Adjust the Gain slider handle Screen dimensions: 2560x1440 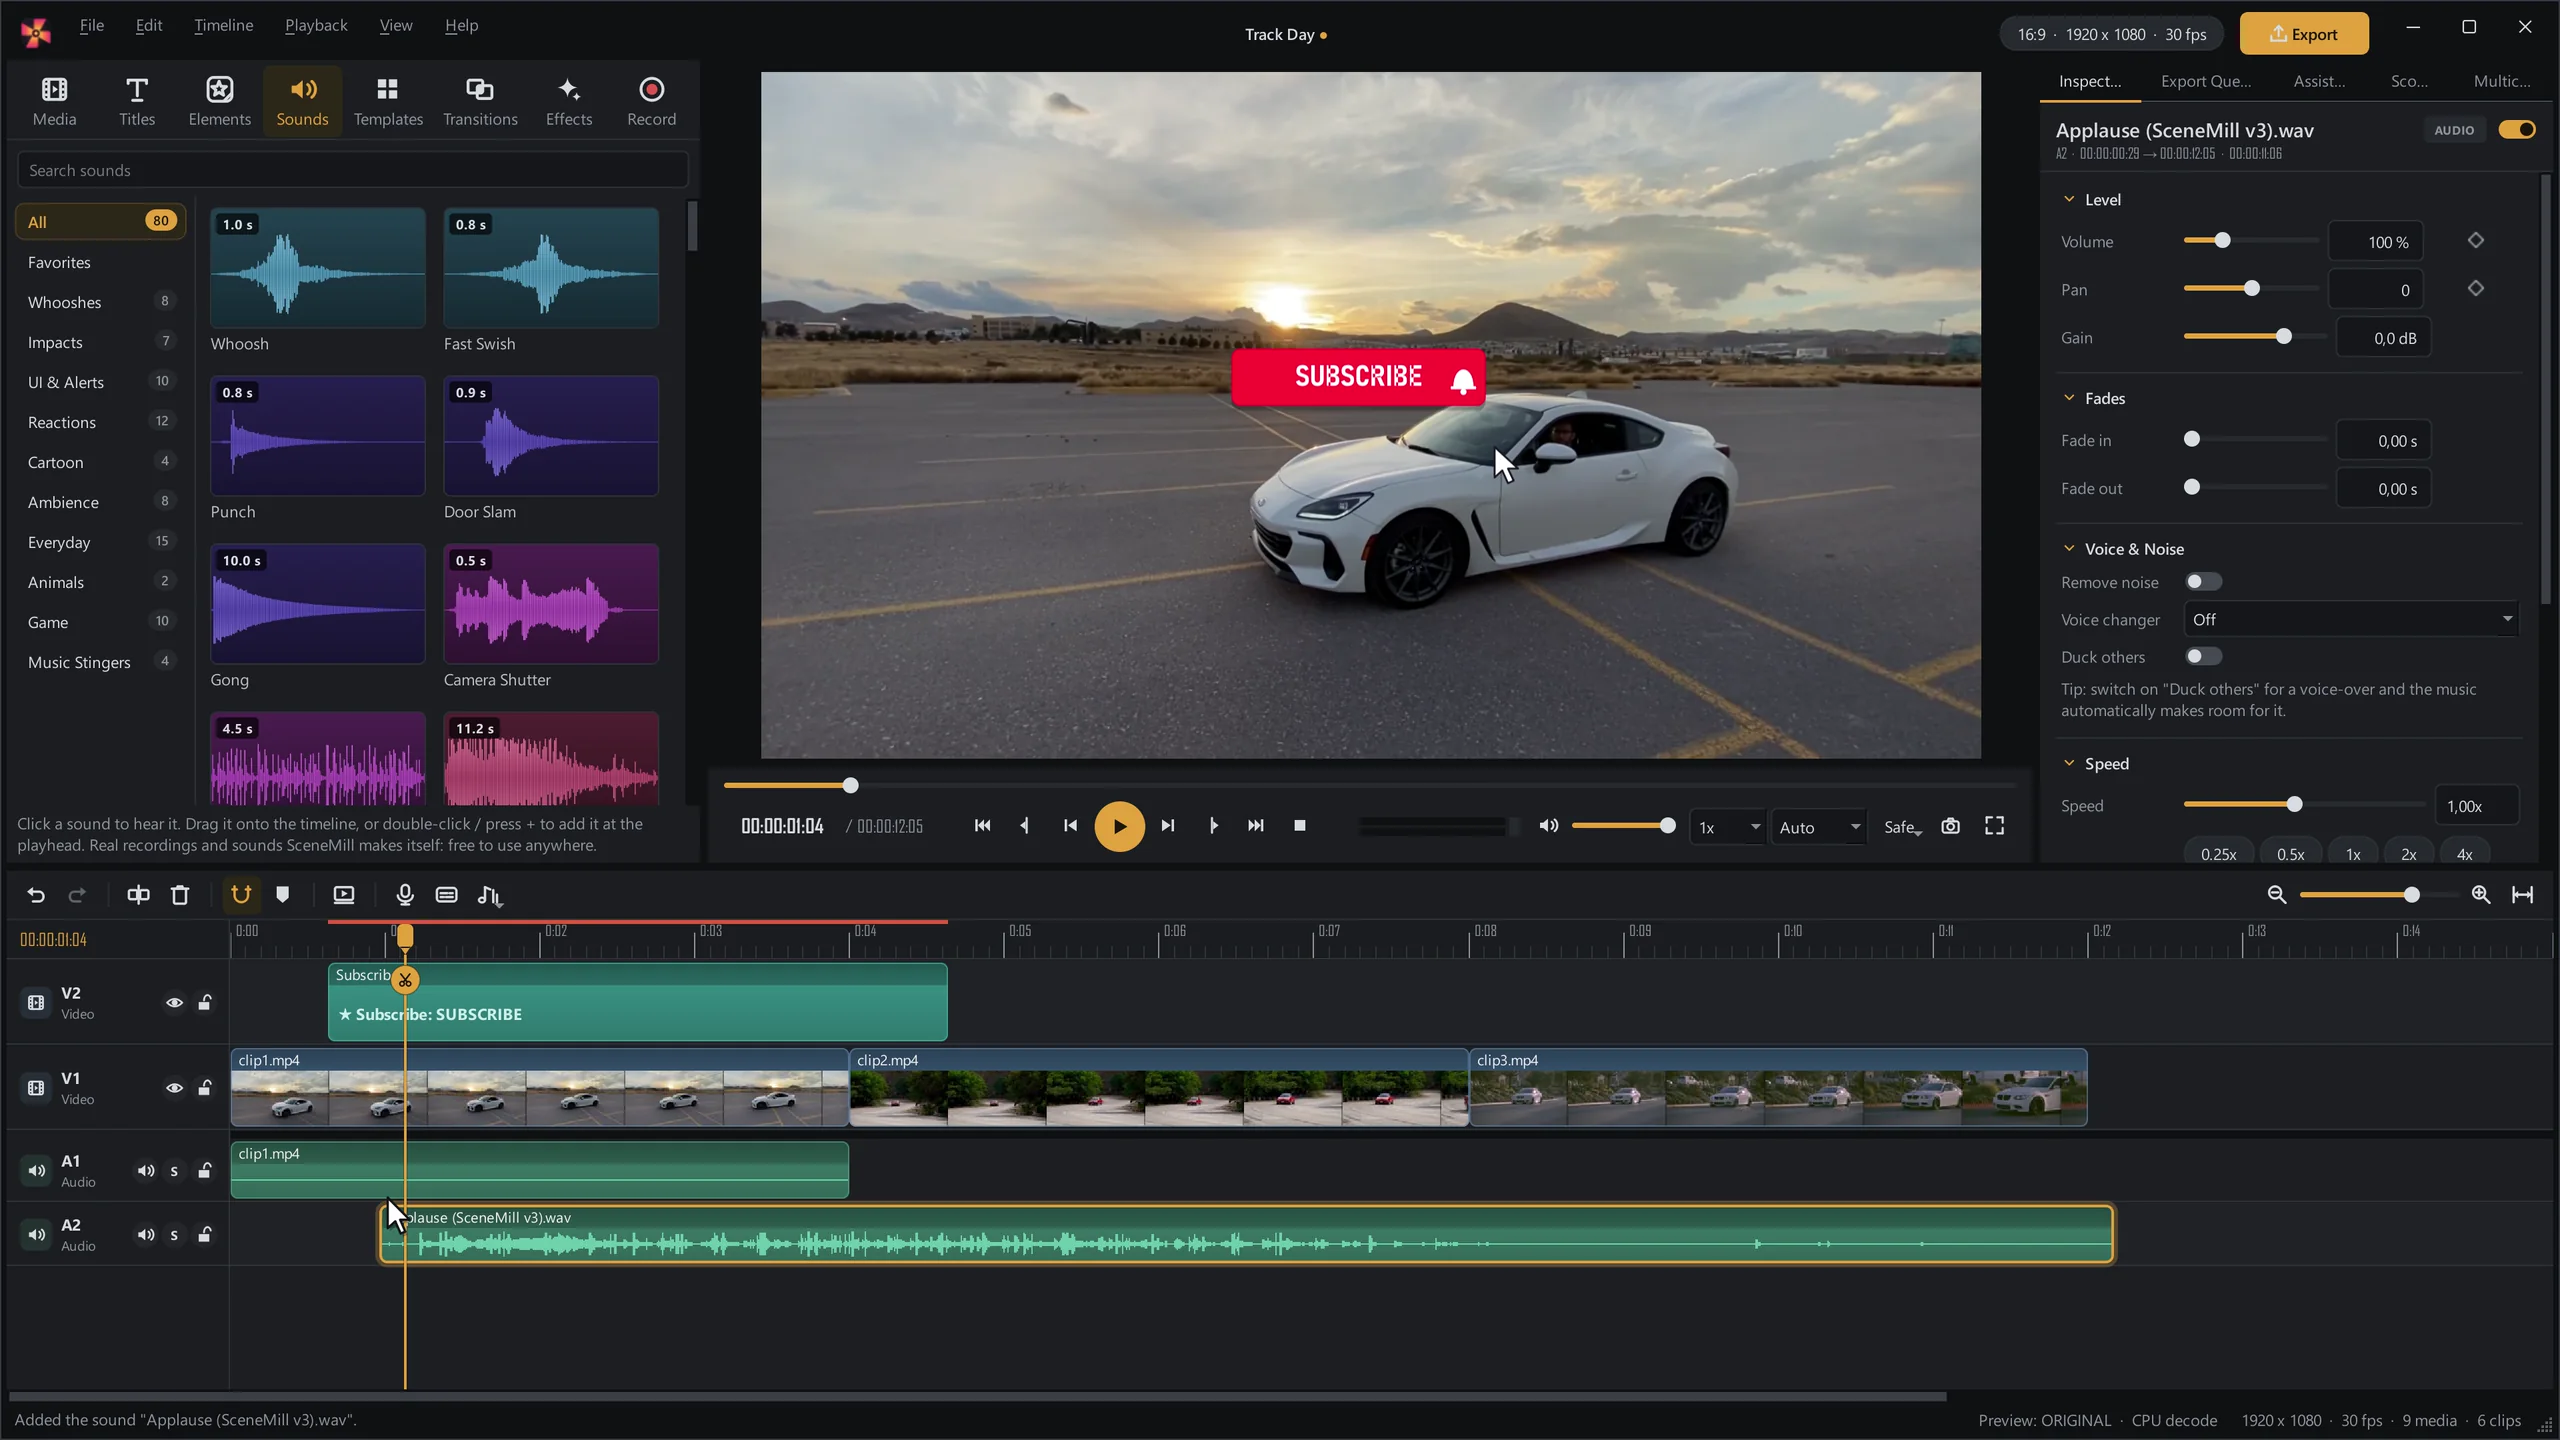click(2284, 337)
